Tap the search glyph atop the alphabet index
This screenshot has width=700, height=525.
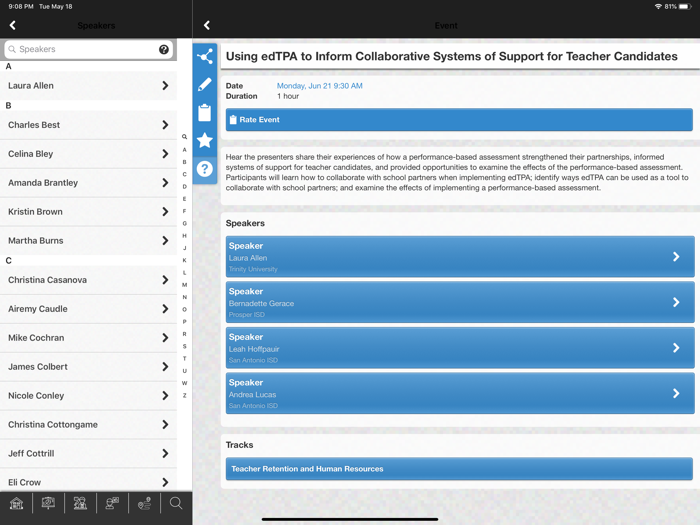(184, 137)
